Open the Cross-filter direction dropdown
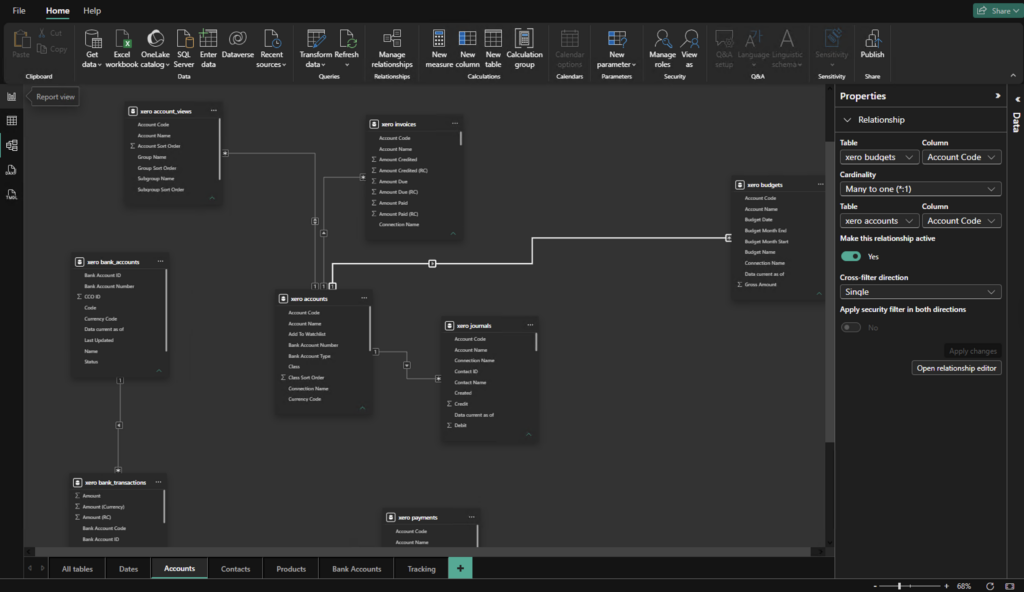 [920, 292]
